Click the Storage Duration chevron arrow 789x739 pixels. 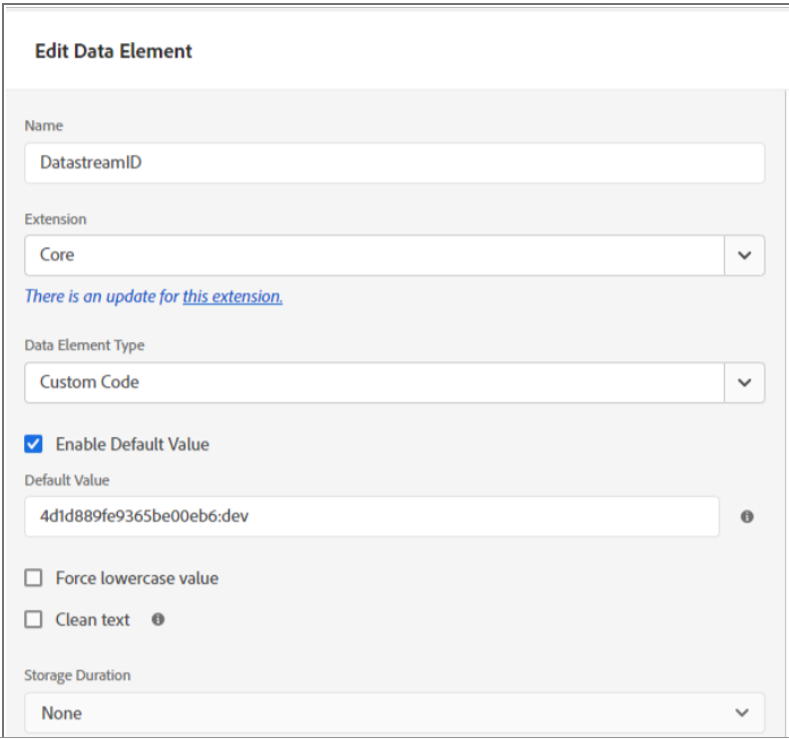[x=741, y=713]
